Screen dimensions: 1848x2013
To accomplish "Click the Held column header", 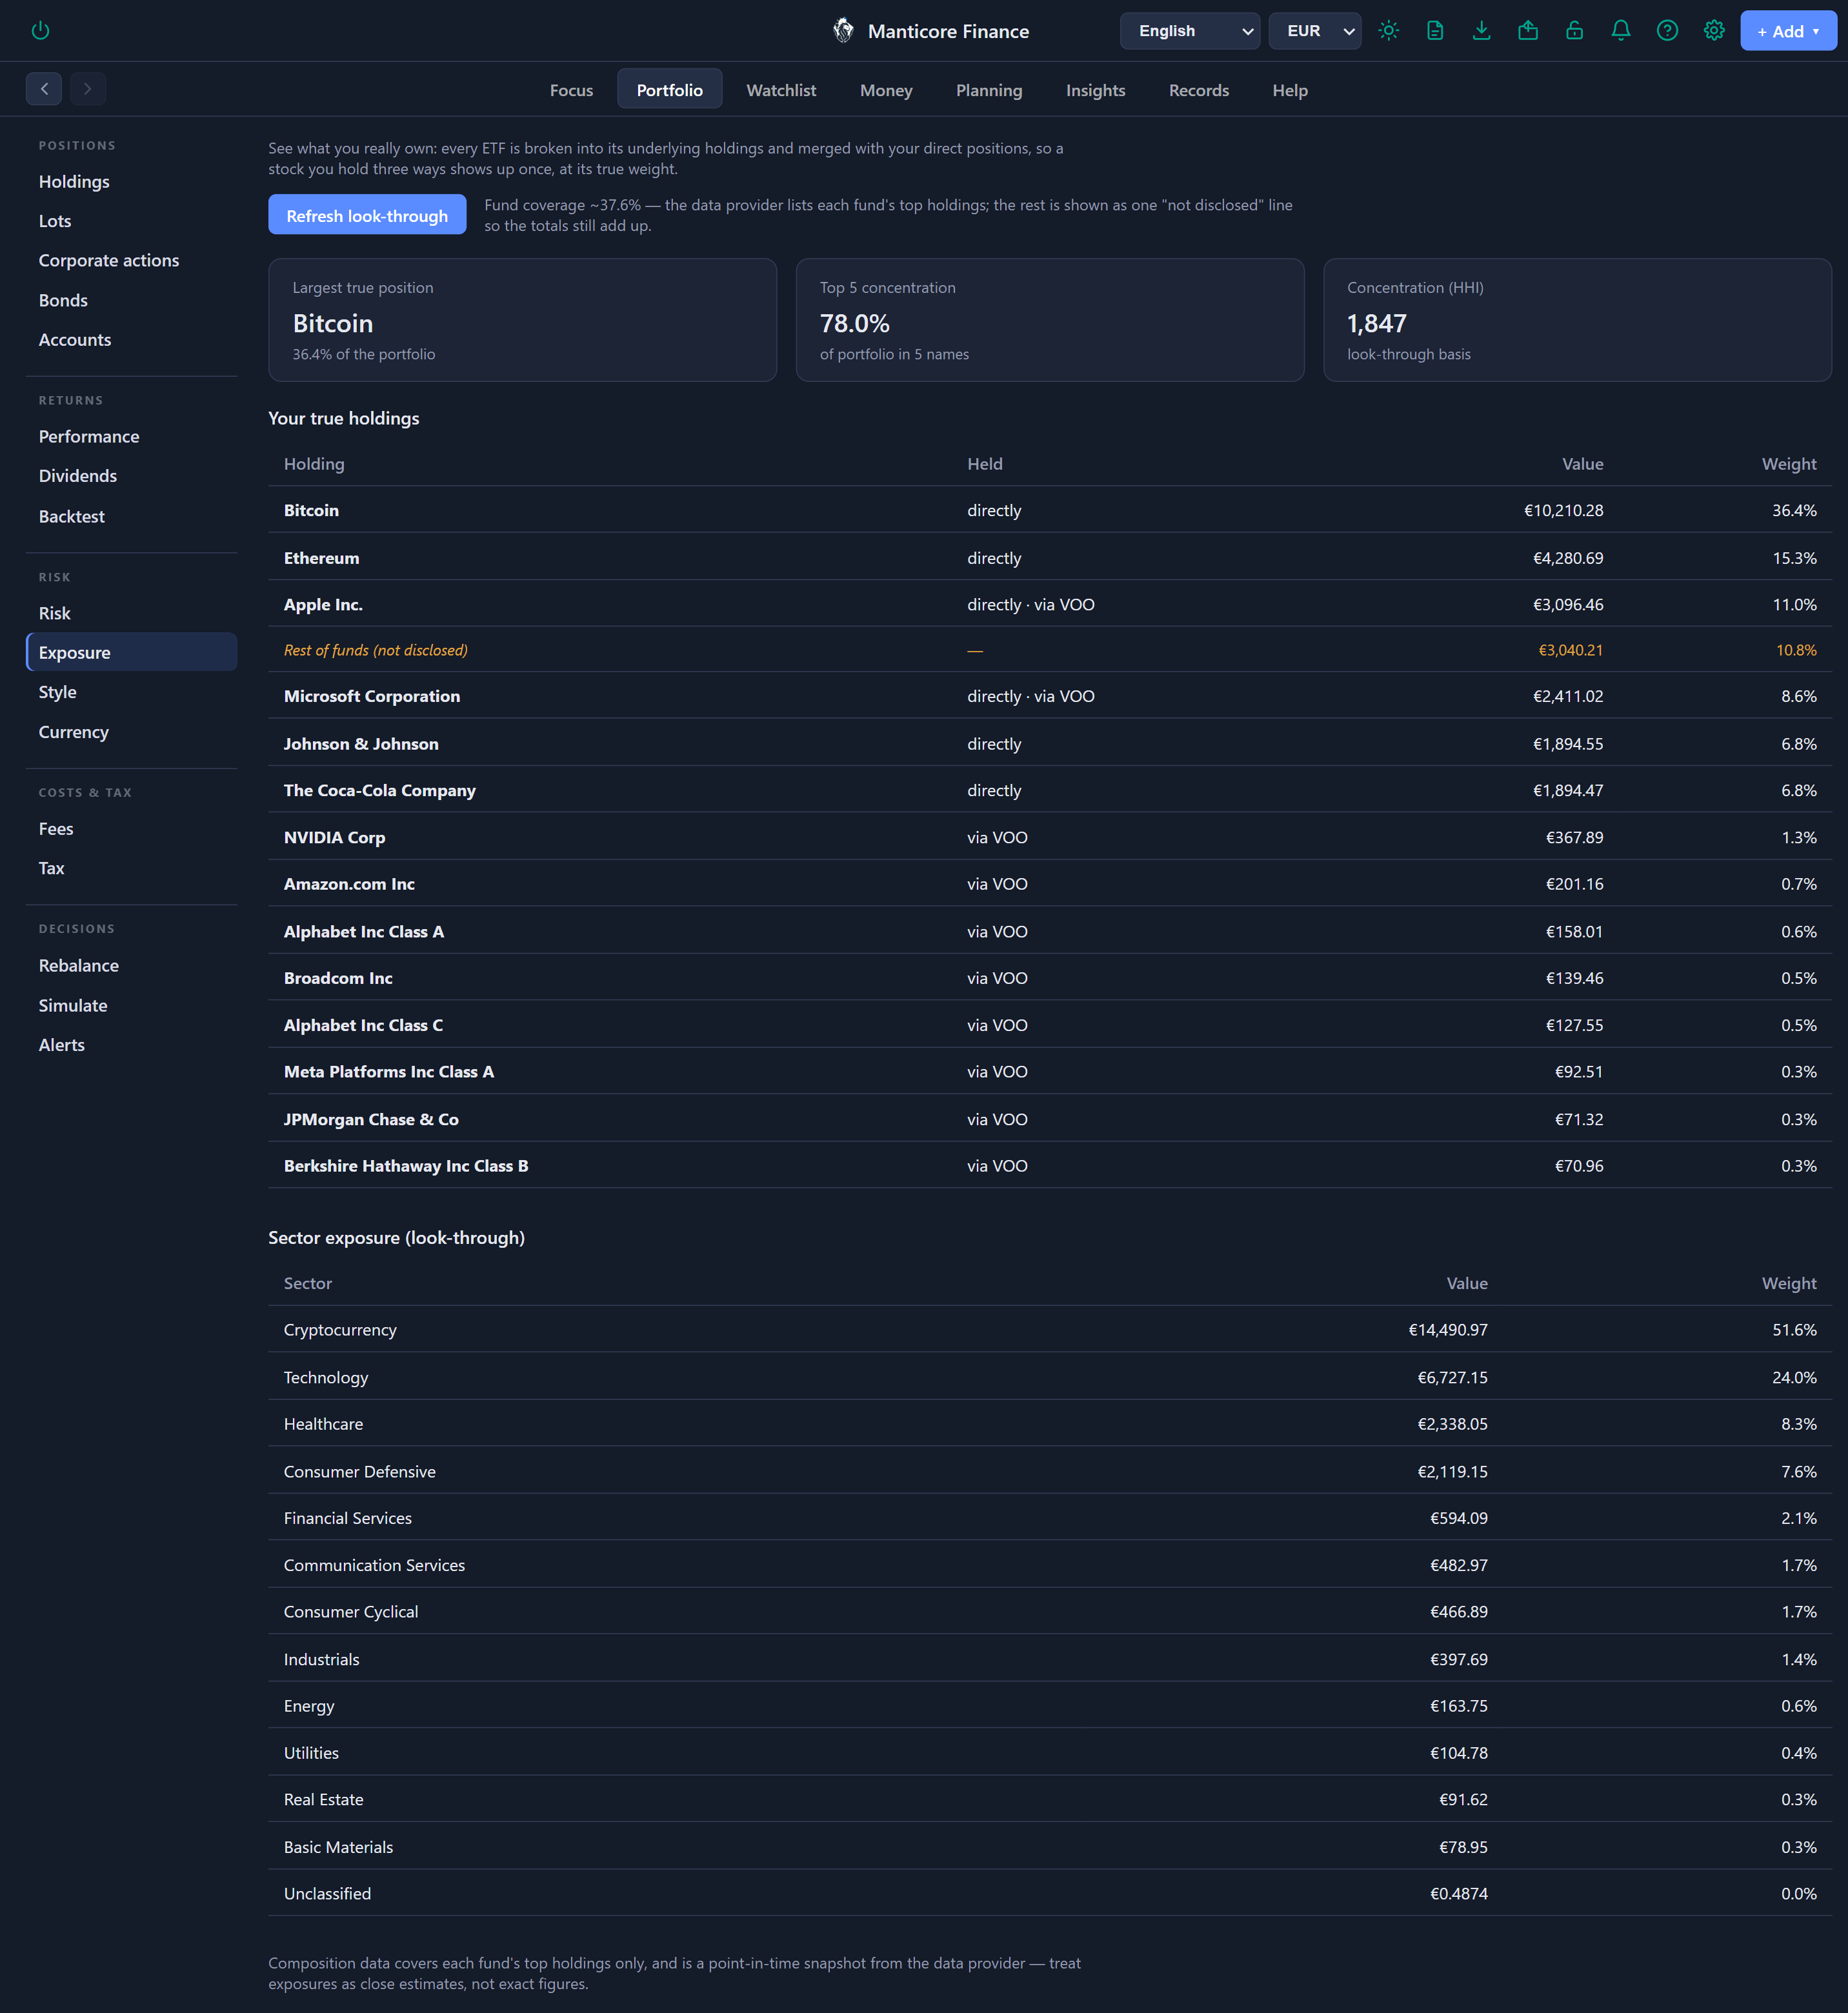I will pos(985,464).
